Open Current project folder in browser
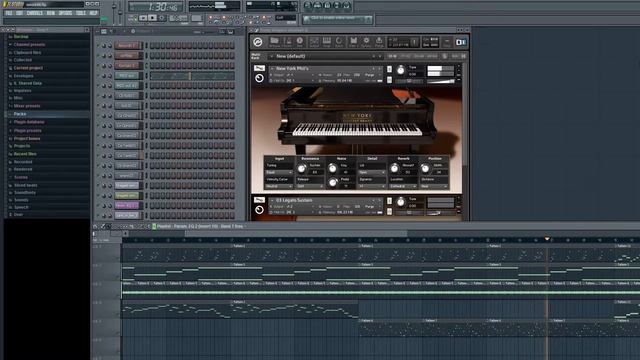 click(28, 68)
